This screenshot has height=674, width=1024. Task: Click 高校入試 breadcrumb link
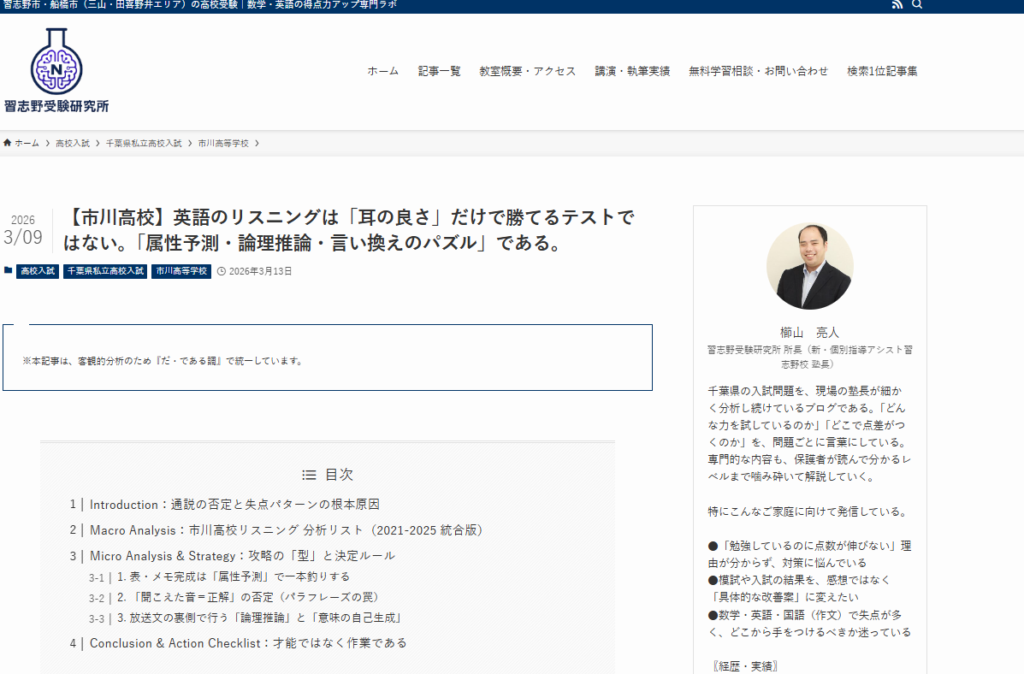pos(72,143)
